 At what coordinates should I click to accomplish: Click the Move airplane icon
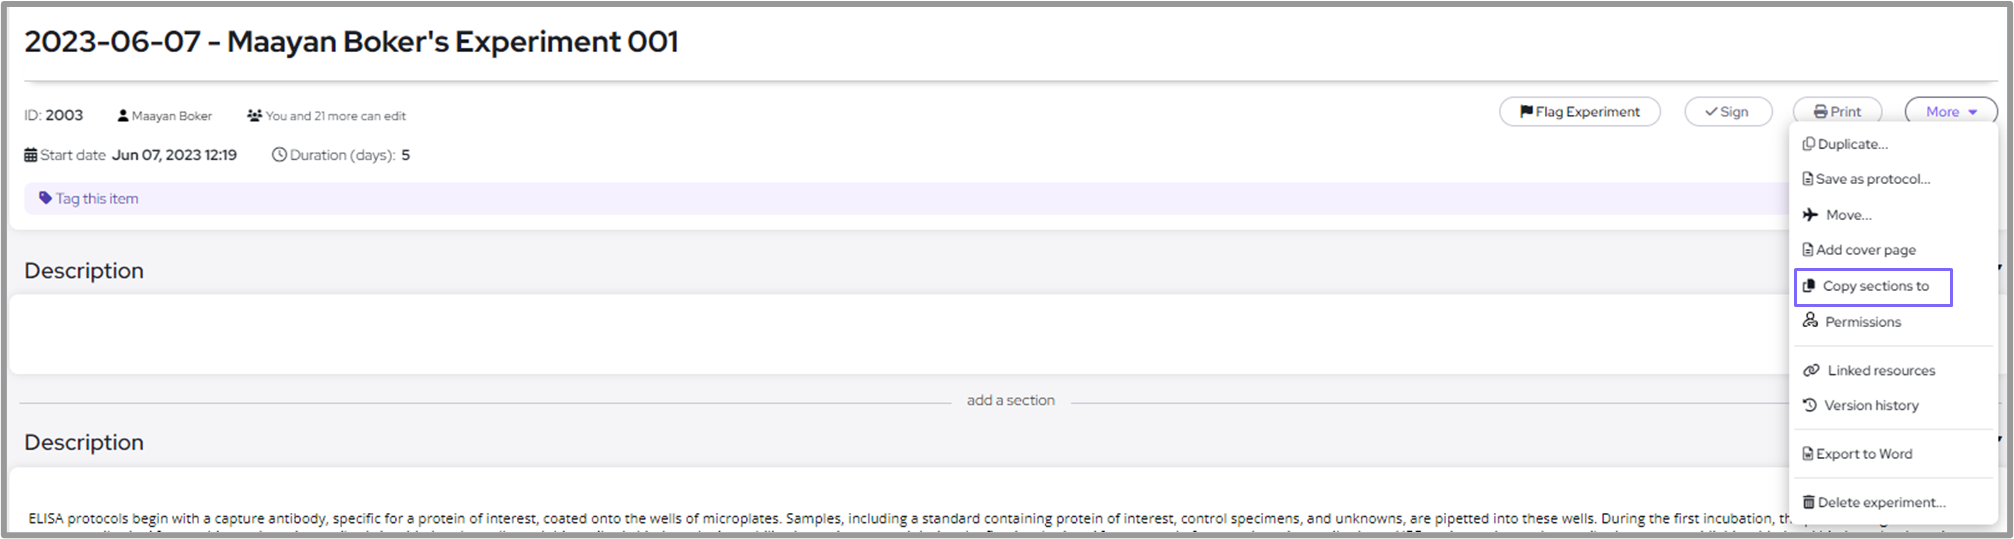tap(1810, 215)
